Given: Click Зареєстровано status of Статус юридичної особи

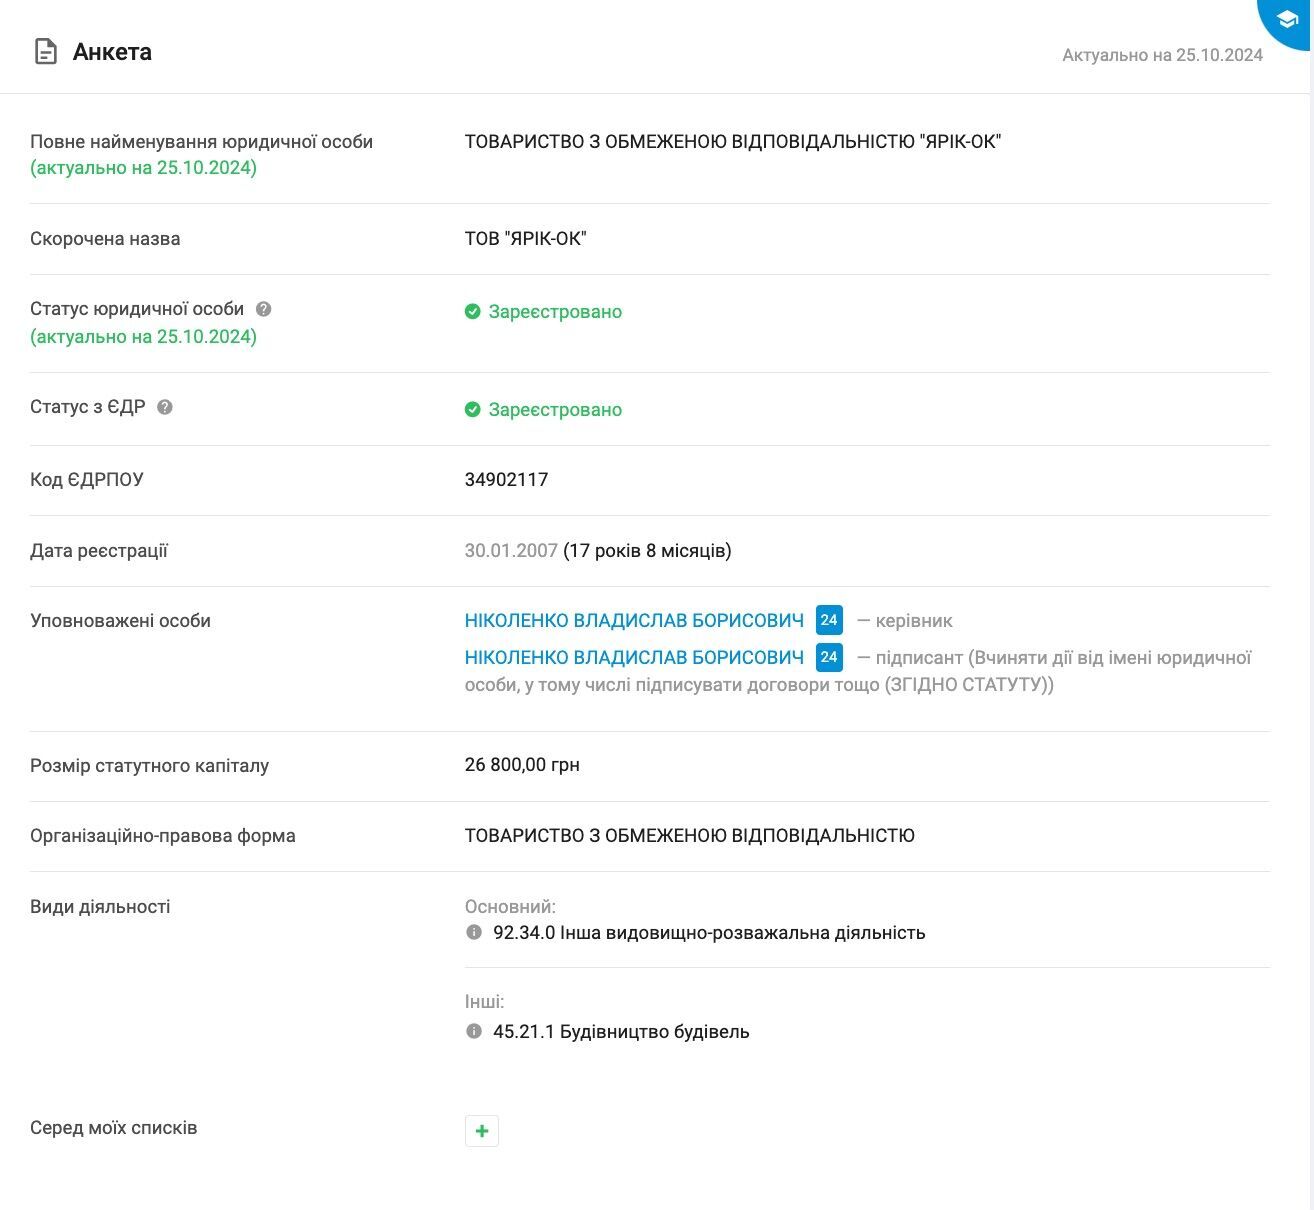Looking at the screenshot, I should tap(555, 312).
